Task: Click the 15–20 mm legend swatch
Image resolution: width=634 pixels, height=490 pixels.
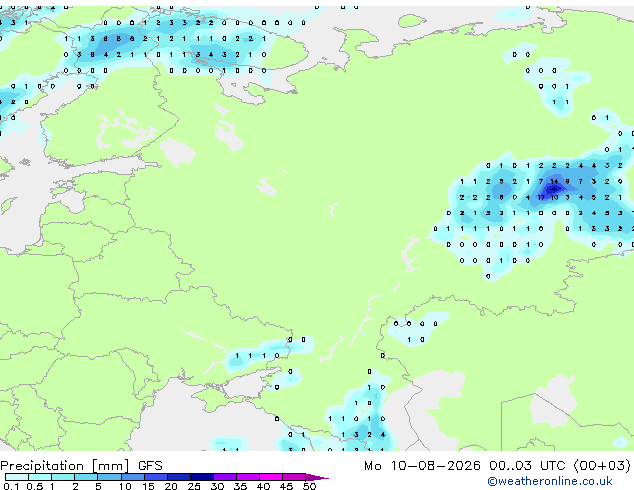Action: click(156, 477)
